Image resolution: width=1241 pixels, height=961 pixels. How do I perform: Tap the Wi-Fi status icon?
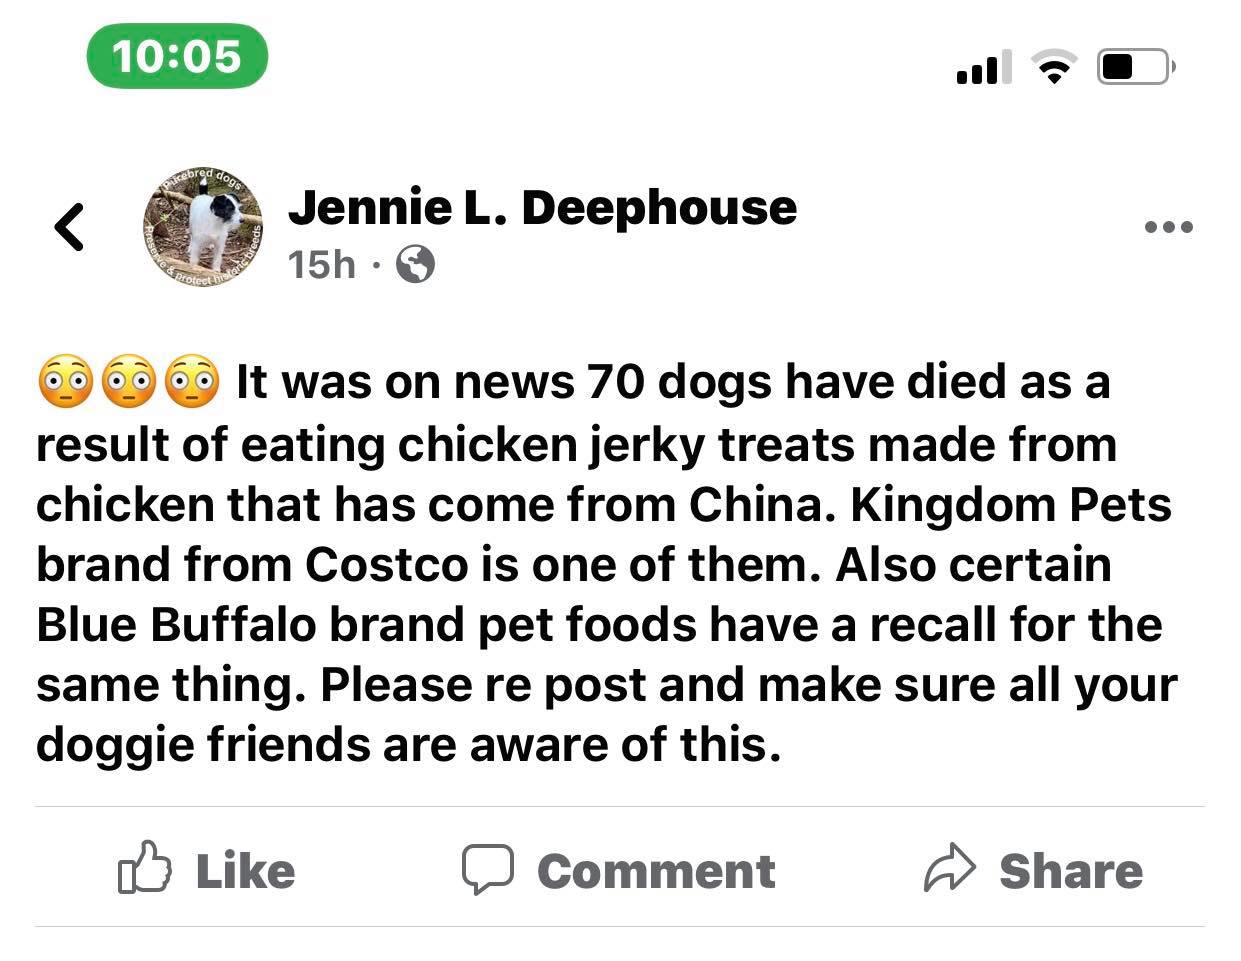1054,67
